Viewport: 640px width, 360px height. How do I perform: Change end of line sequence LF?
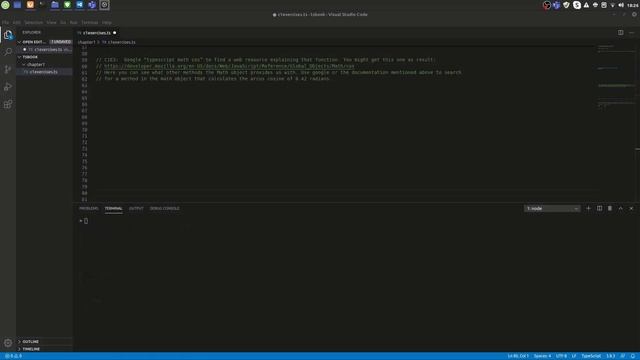click(x=573, y=356)
